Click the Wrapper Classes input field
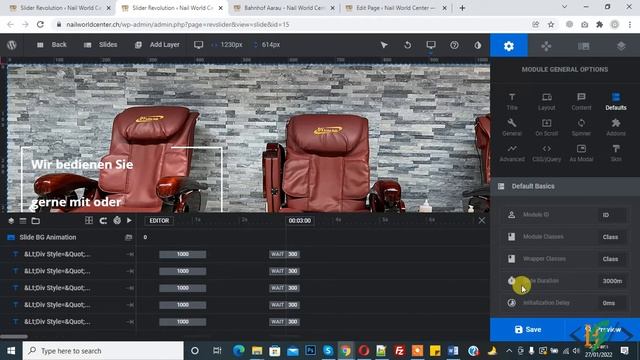Viewport: 640px width, 360px height. click(x=612, y=259)
